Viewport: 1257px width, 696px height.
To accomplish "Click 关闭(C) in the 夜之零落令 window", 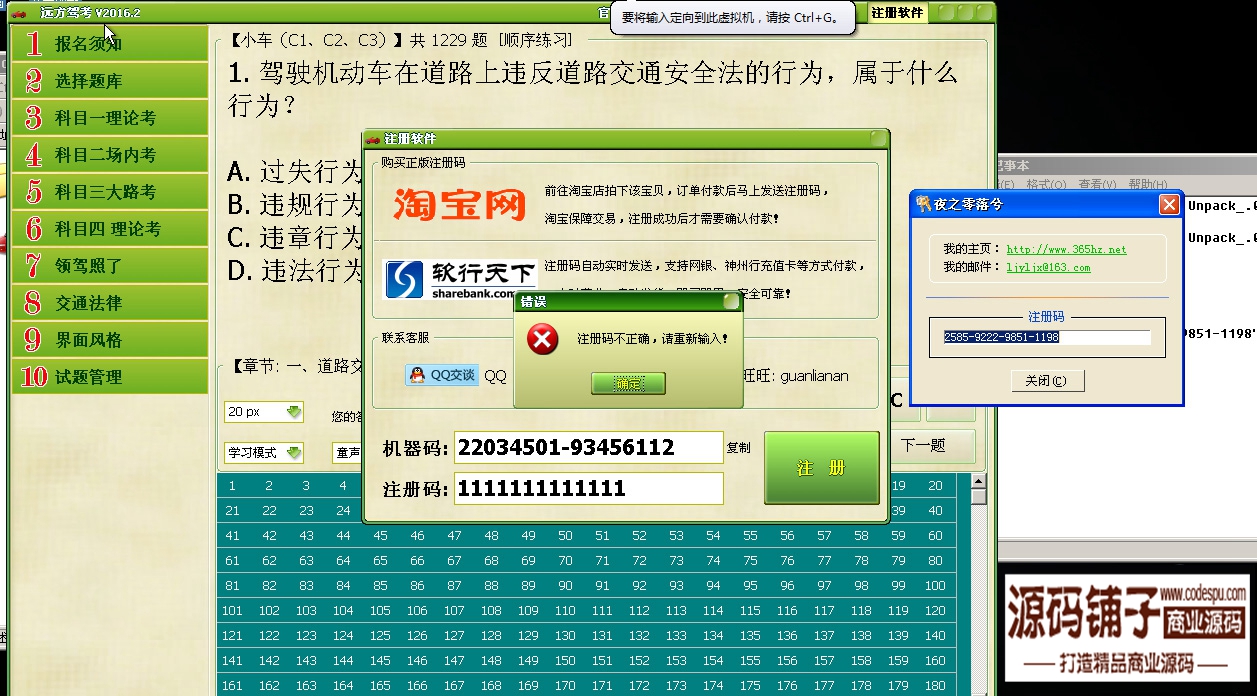I will [1046, 380].
